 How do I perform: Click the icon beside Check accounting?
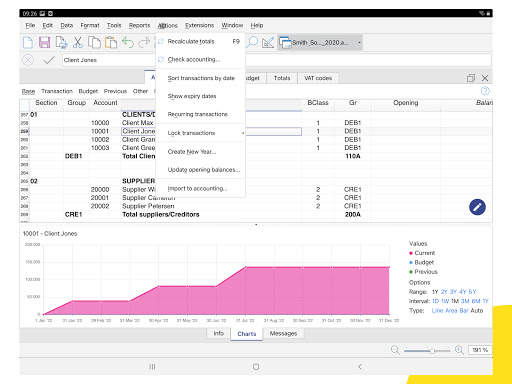tap(161, 59)
